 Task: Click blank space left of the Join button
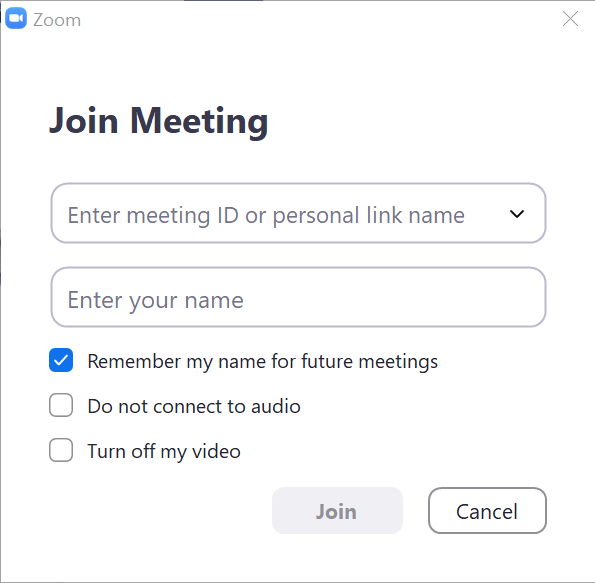pyautogui.click(x=159, y=511)
